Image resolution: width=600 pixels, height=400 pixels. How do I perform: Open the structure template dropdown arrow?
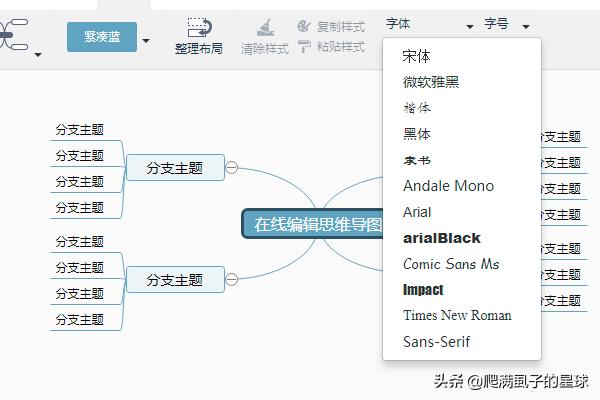coord(38,54)
